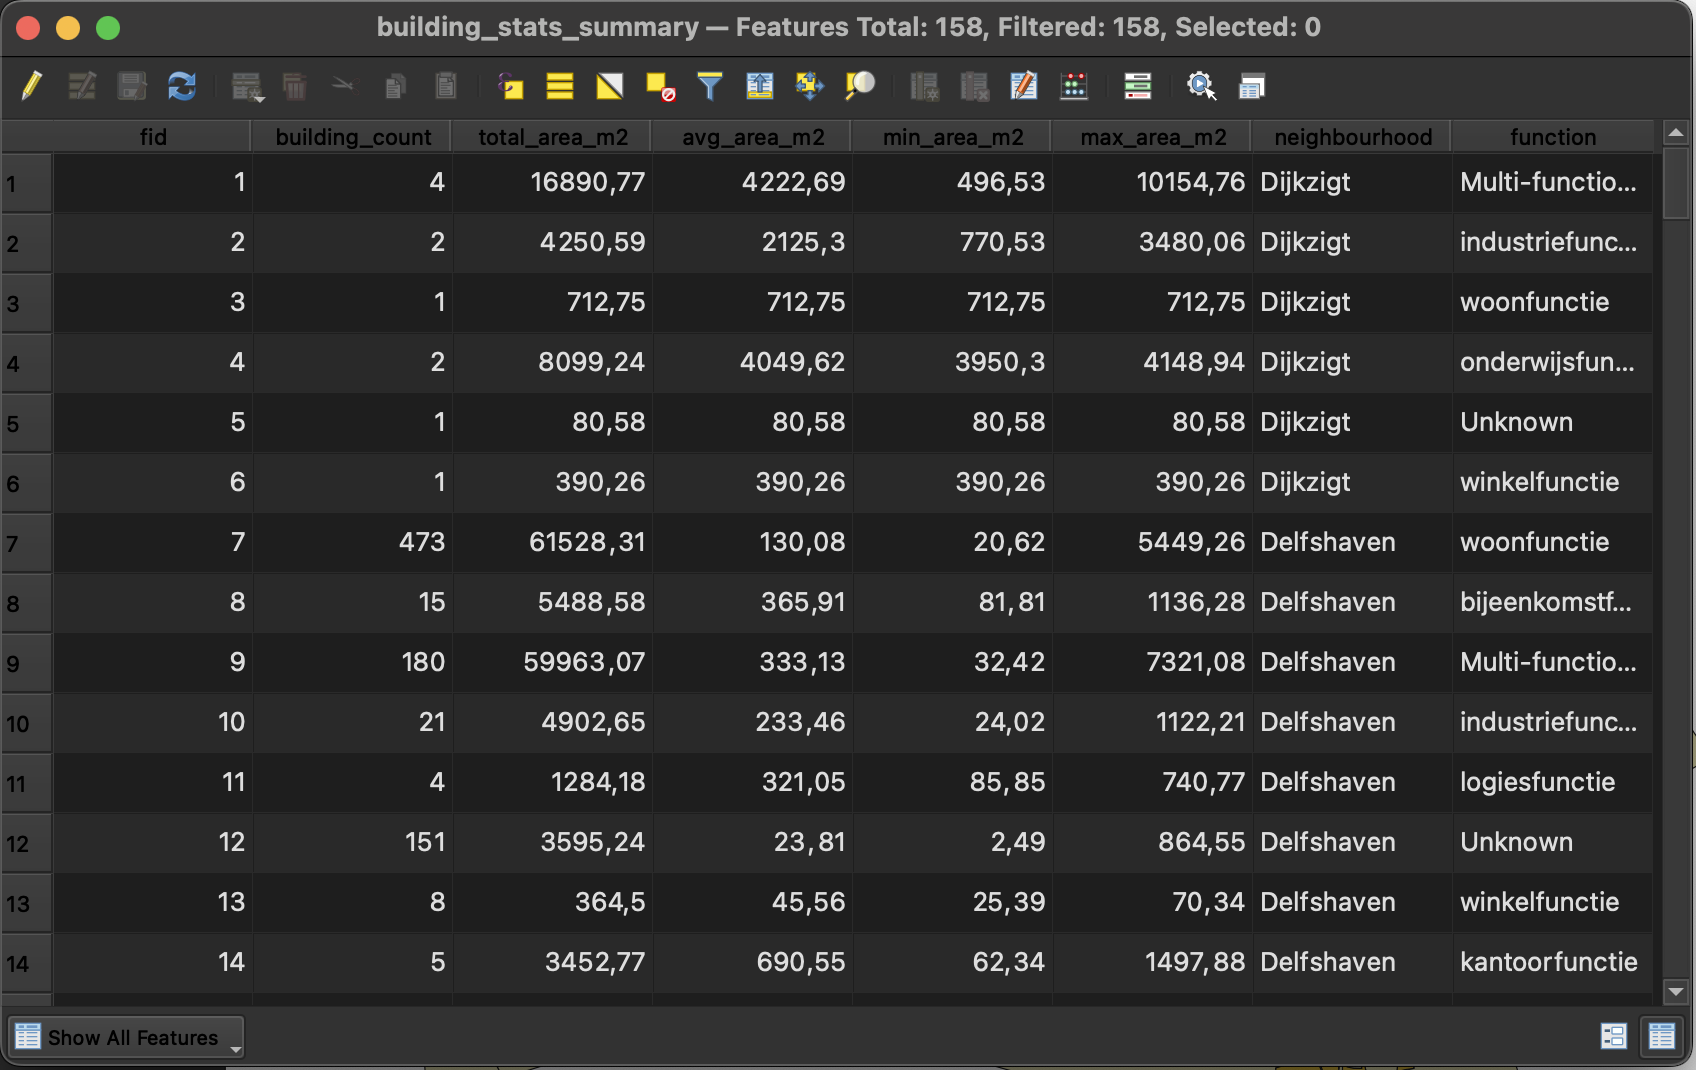Click the Invert selection icon

tap(609, 86)
